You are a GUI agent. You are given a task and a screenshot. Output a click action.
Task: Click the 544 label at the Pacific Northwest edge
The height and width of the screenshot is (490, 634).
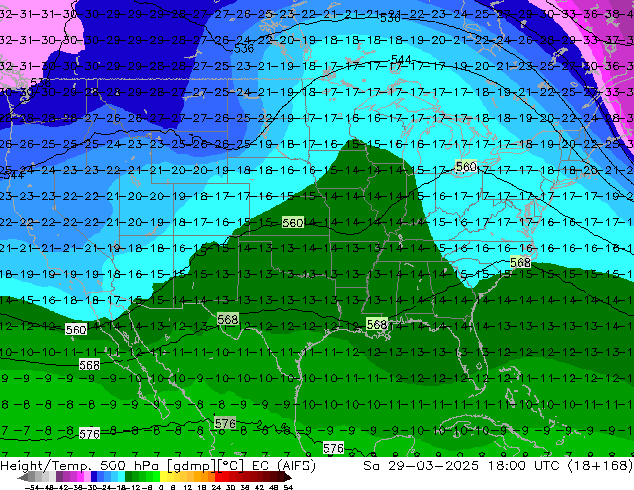[12, 175]
